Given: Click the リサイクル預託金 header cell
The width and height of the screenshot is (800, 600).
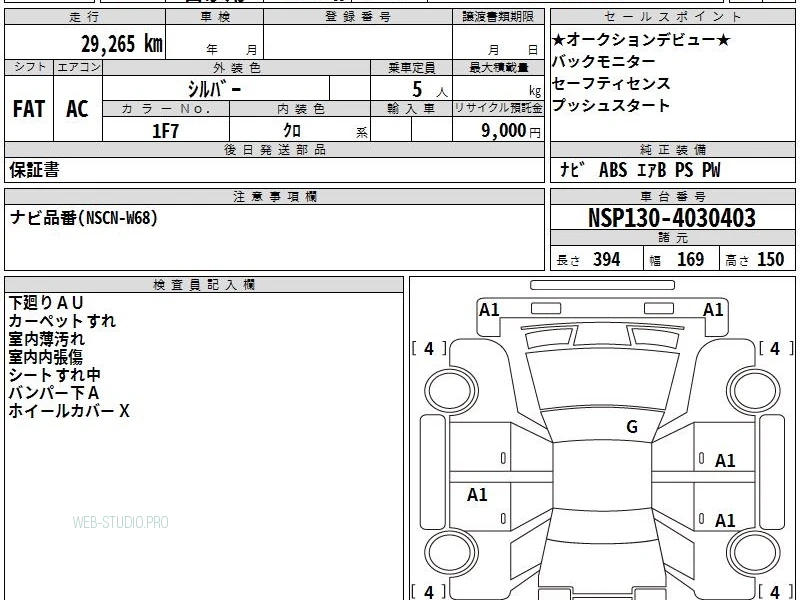Looking at the screenshot, I should pyautogui.click(x=498, y=108).
